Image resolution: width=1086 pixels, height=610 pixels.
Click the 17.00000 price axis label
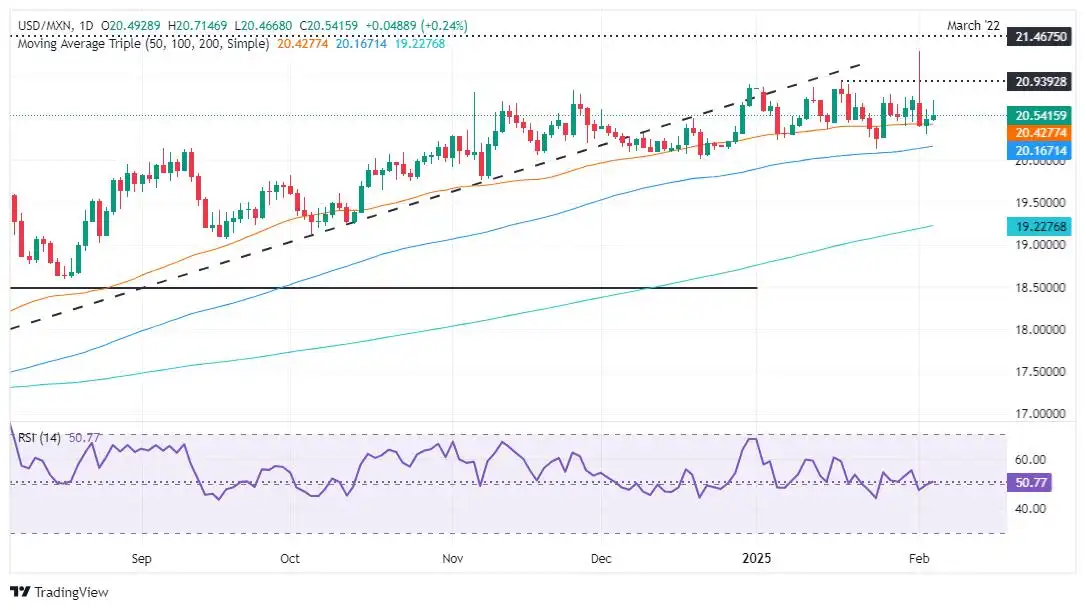tap(1040, 414)
